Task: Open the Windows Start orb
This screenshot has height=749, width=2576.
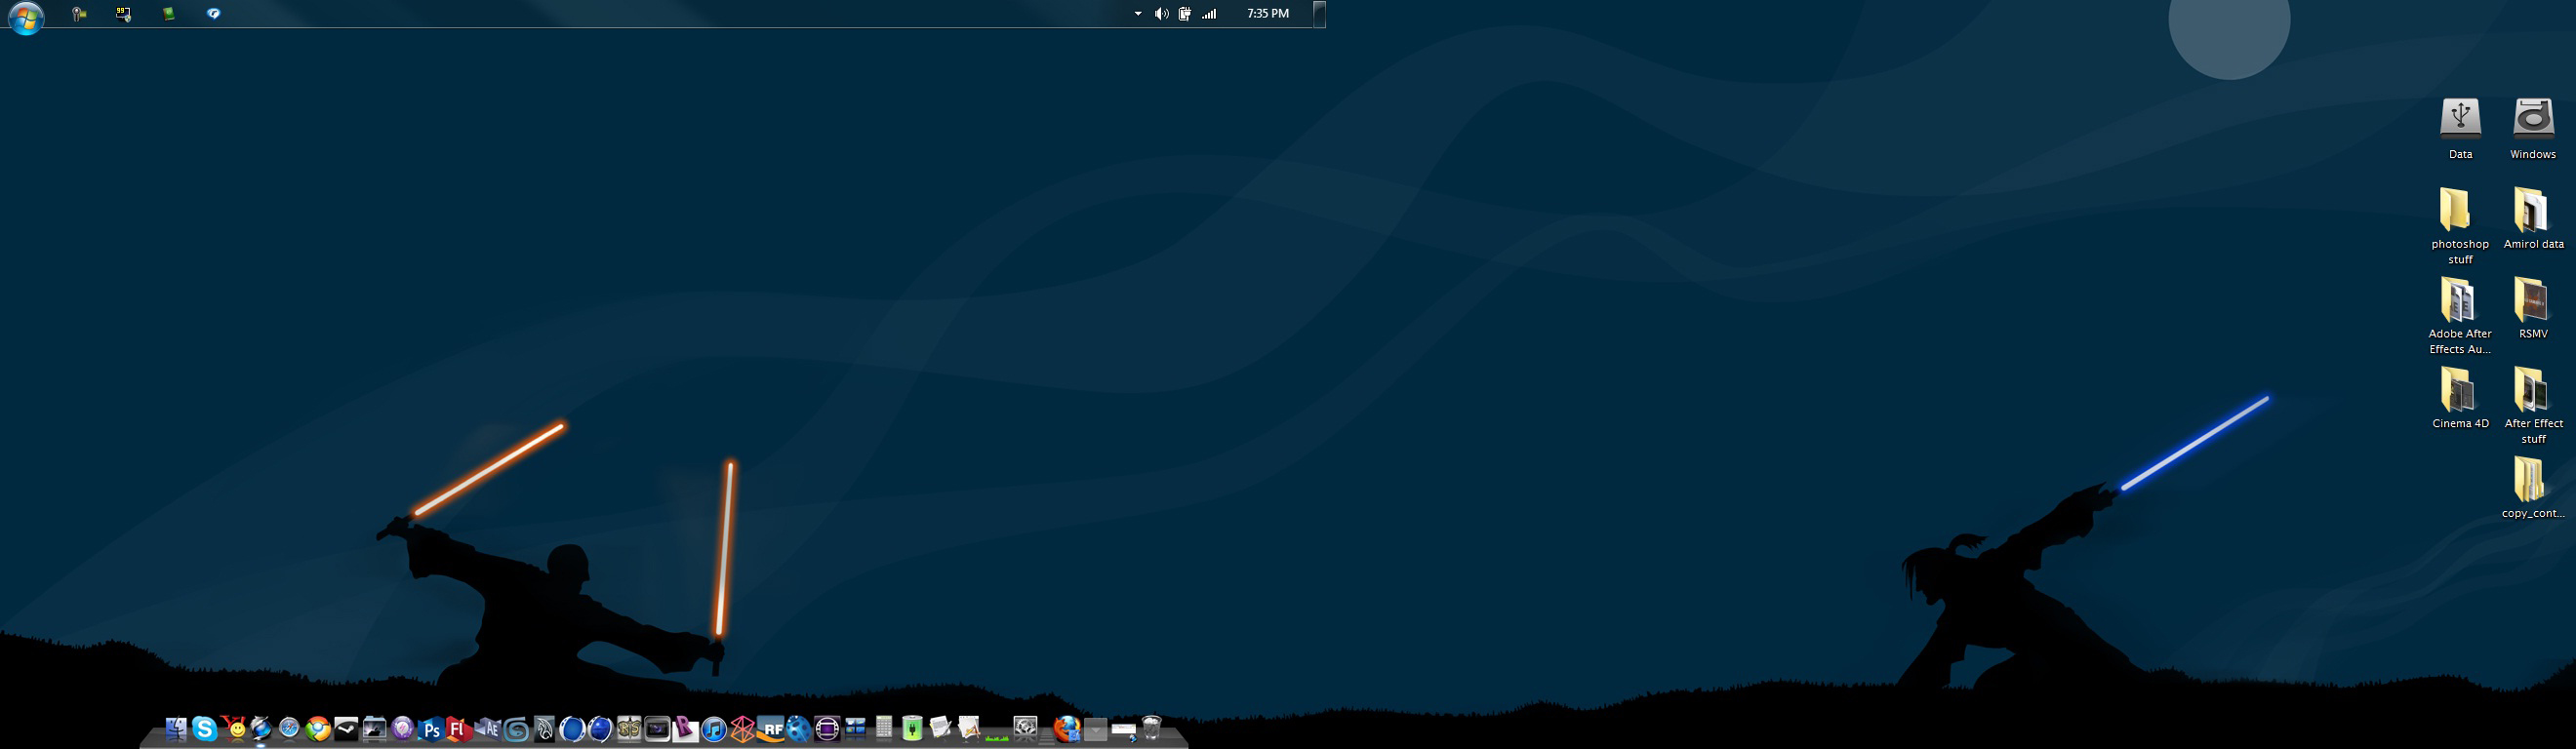Action: click(x=26, y=17)
